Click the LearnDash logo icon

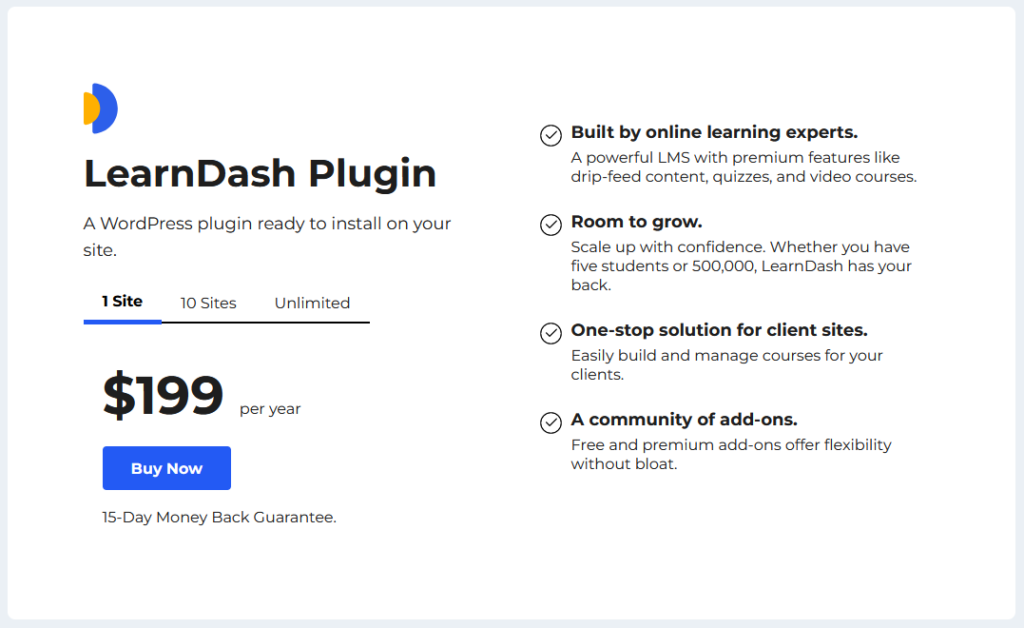click(101, 108)
